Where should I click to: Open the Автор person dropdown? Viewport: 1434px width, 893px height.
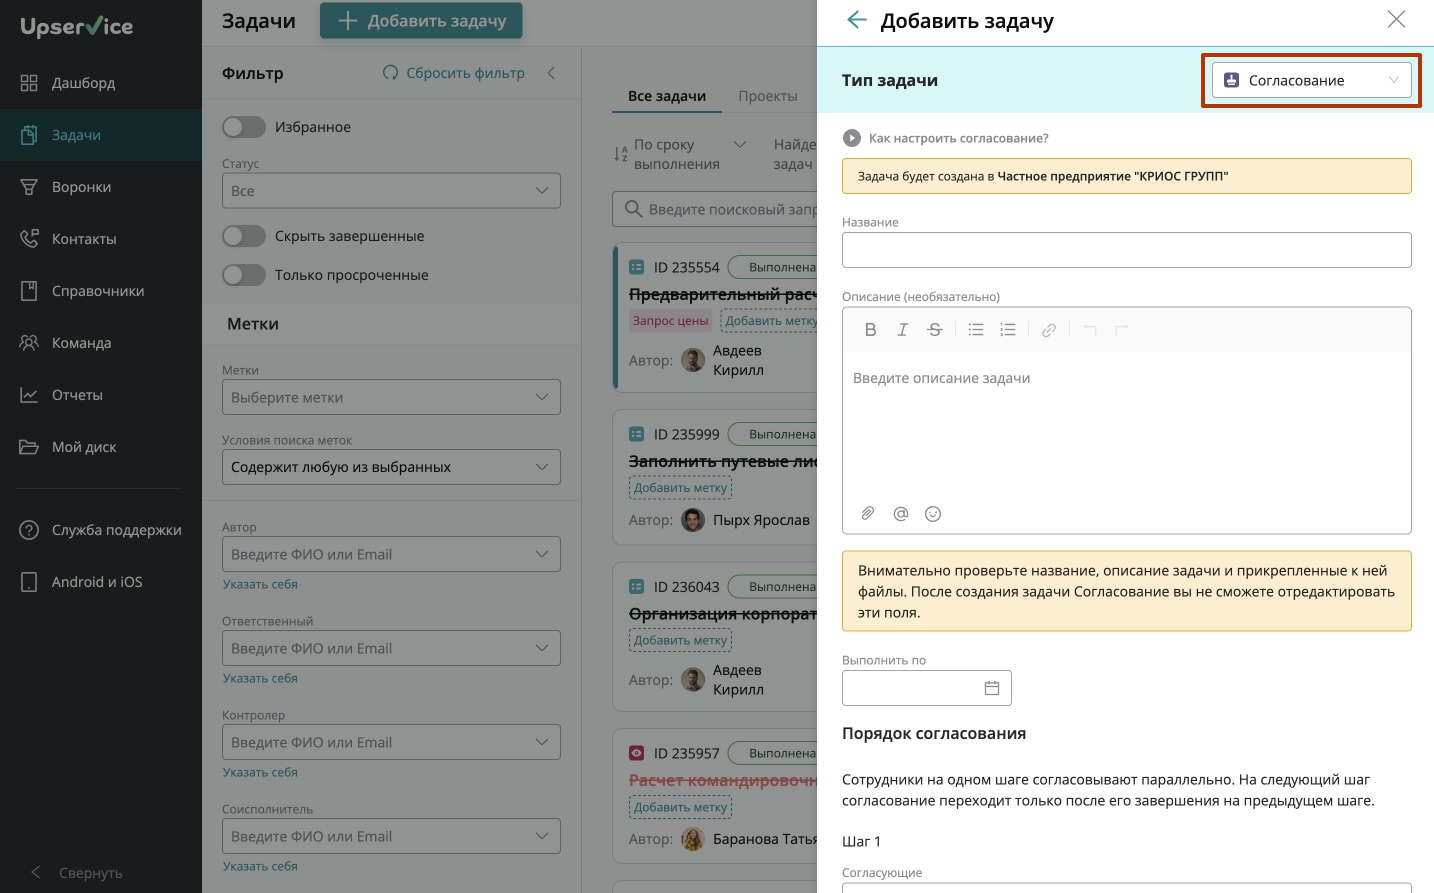pos(391,554)
